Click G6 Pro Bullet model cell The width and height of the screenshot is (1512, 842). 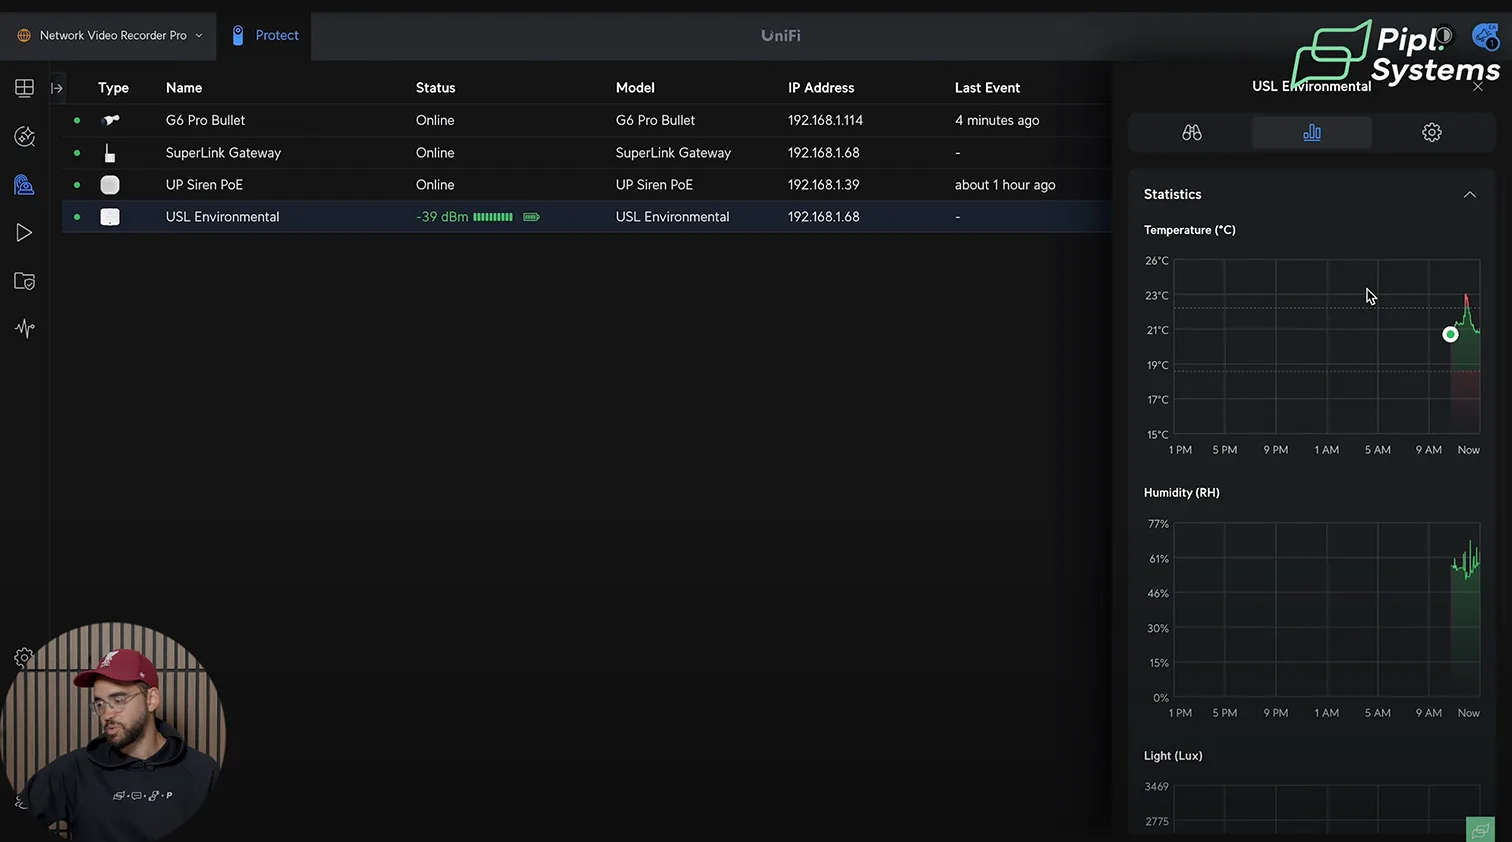[655, 120]
